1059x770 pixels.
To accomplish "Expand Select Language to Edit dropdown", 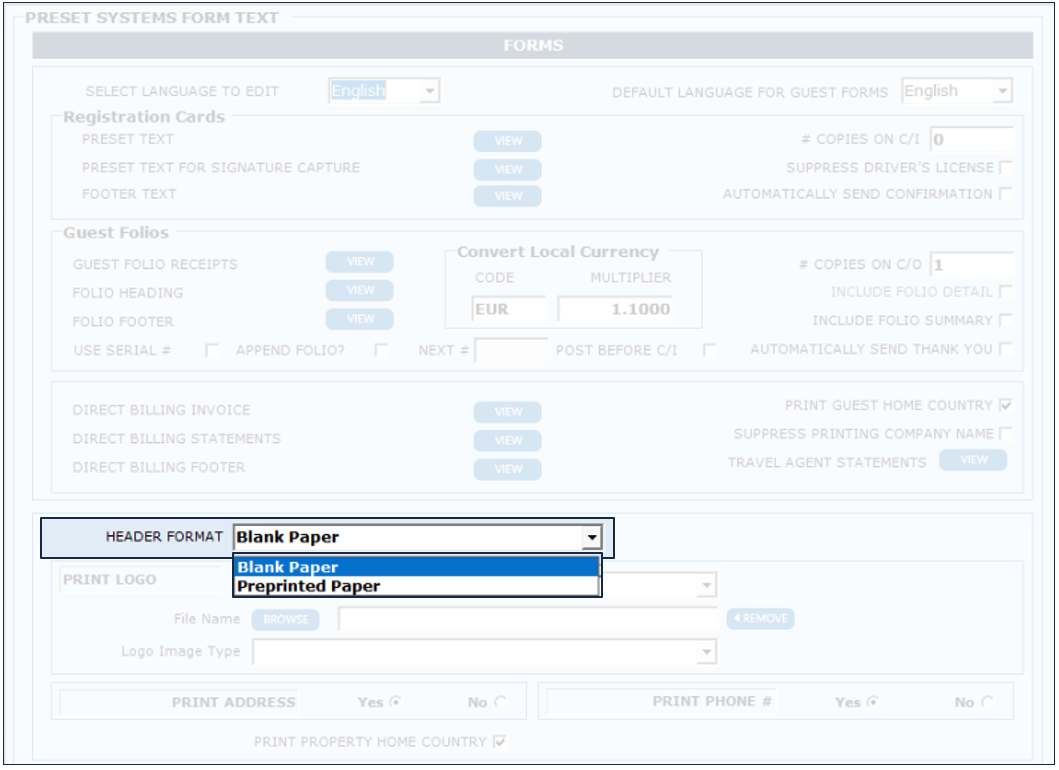I will click(x=429, y=92).
